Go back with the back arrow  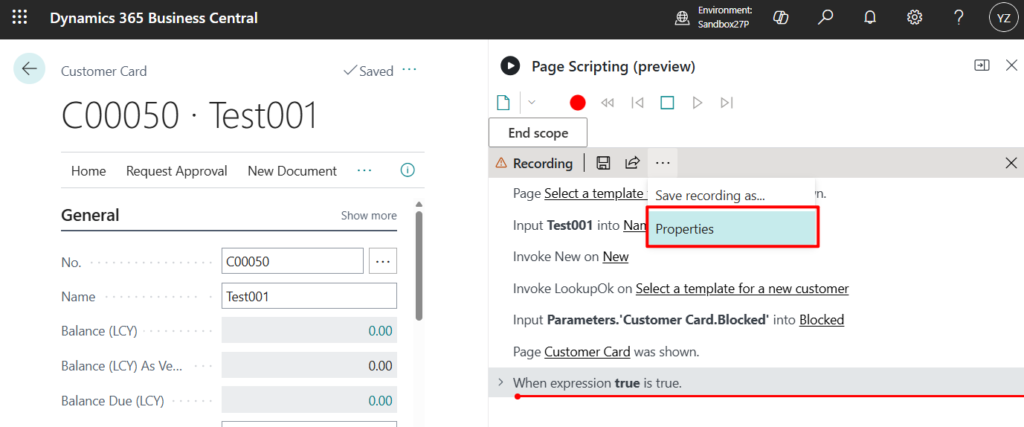tap(29, 69)
